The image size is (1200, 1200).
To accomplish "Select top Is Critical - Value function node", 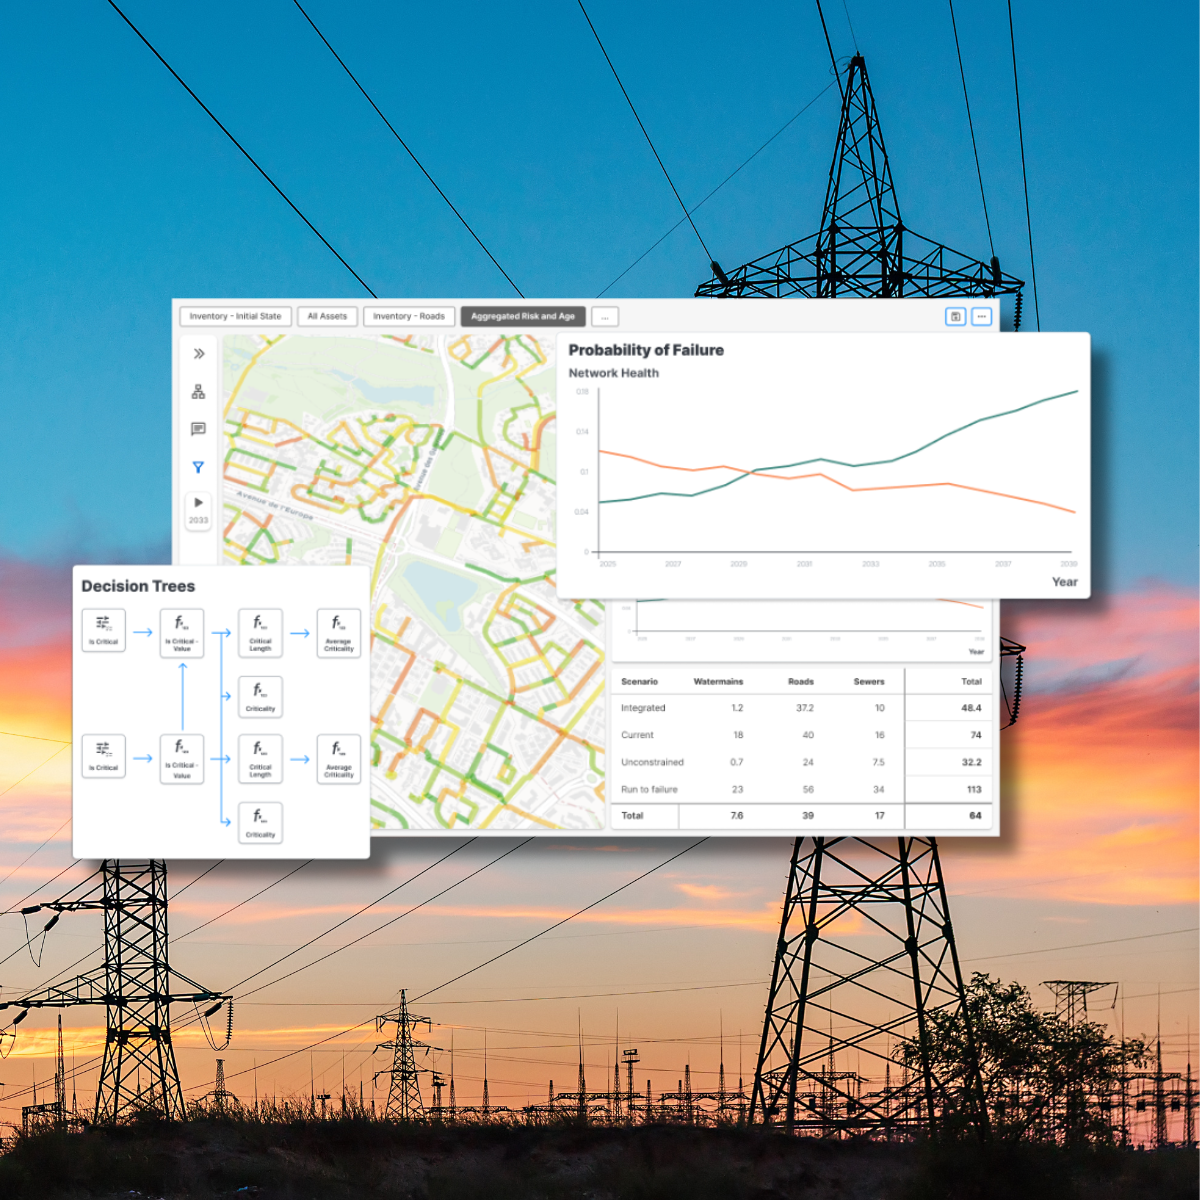I will coord(182,632).
